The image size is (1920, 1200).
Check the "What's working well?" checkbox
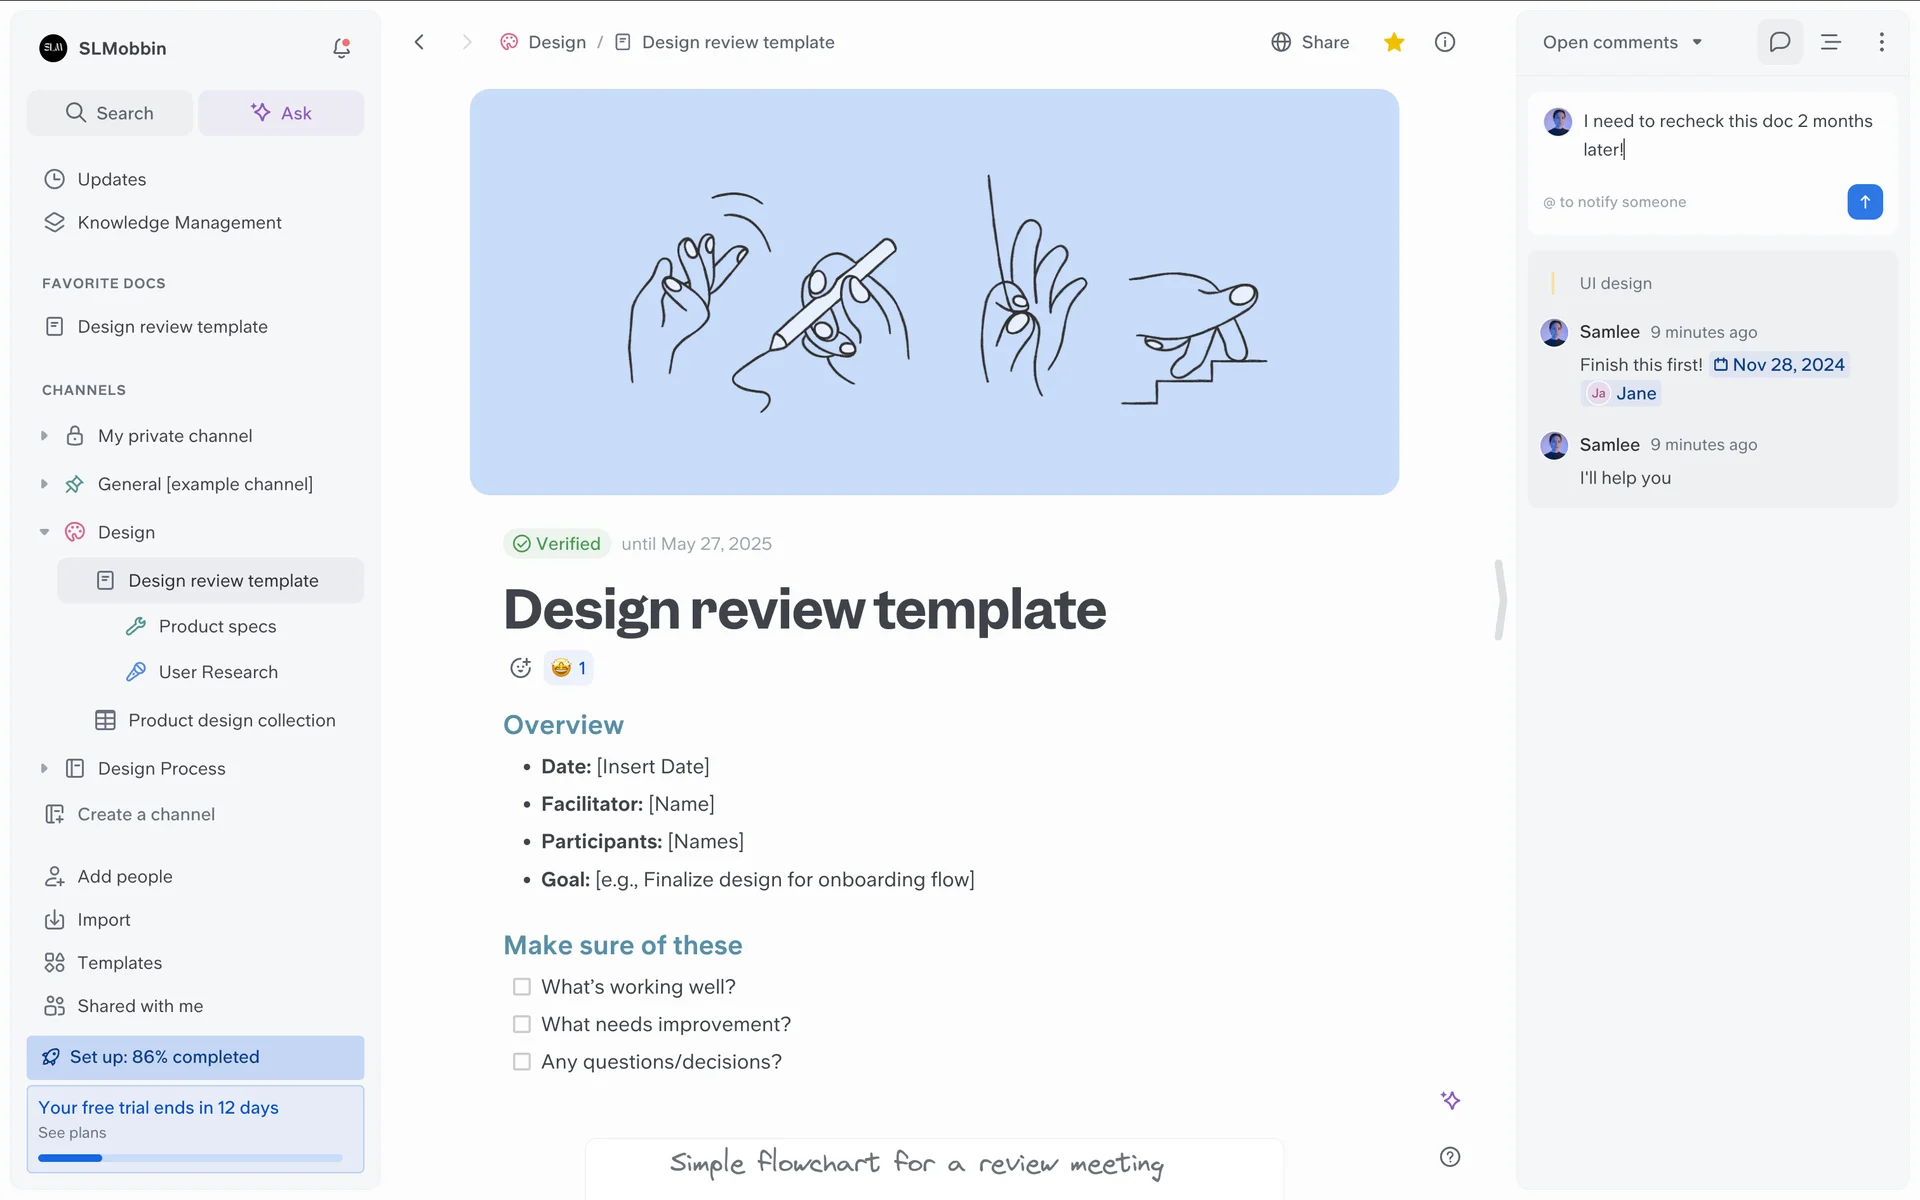tap(522, 987)
